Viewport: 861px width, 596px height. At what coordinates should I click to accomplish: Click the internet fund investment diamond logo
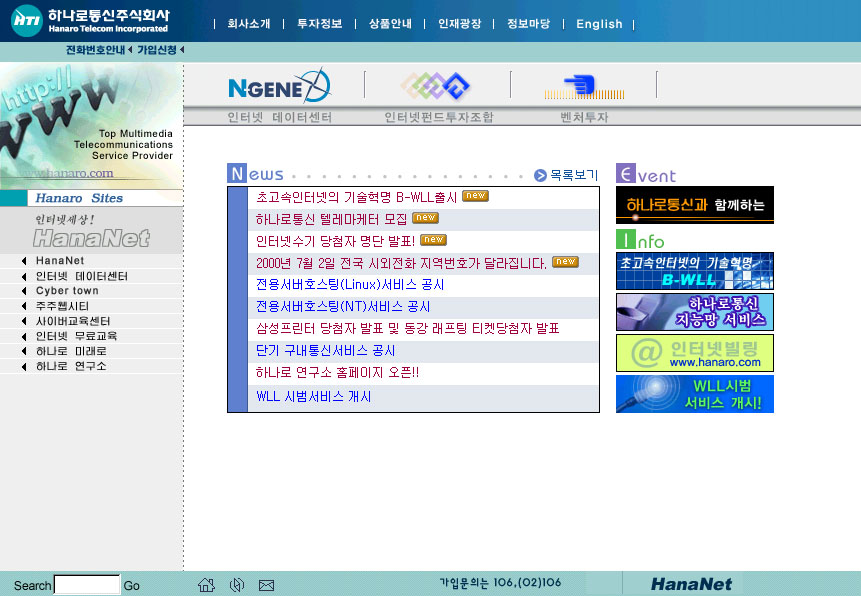[x=436, y=86]
